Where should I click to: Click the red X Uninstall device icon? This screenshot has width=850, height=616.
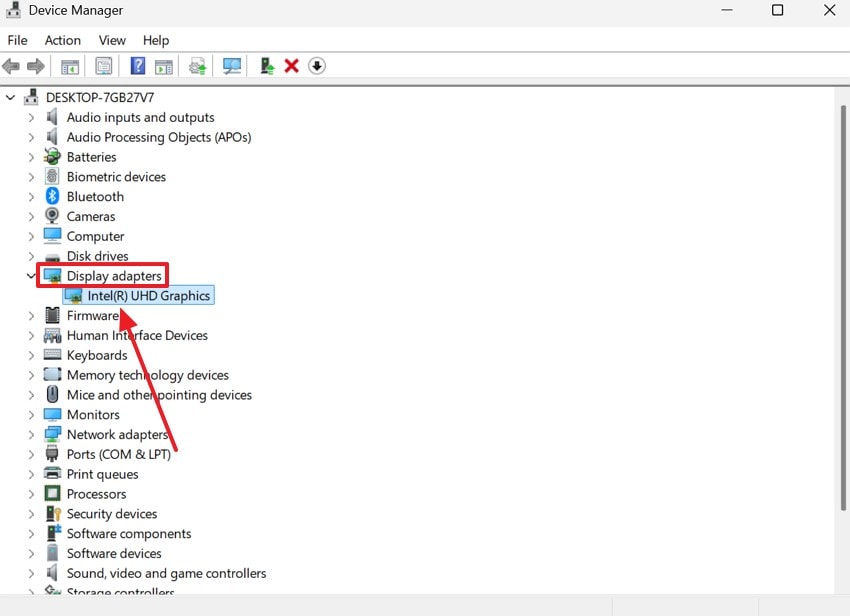click(292, 66)
